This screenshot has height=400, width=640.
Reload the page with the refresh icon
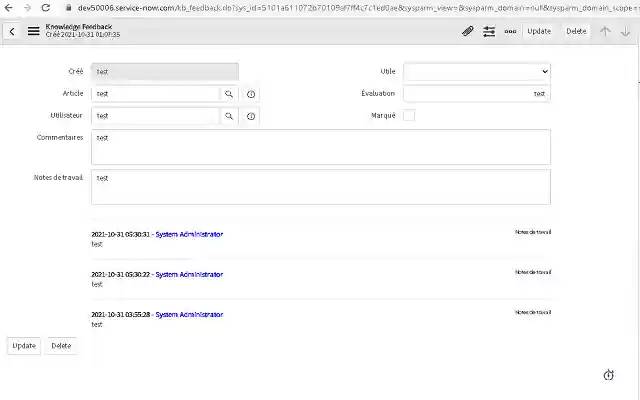click(46, 7)
